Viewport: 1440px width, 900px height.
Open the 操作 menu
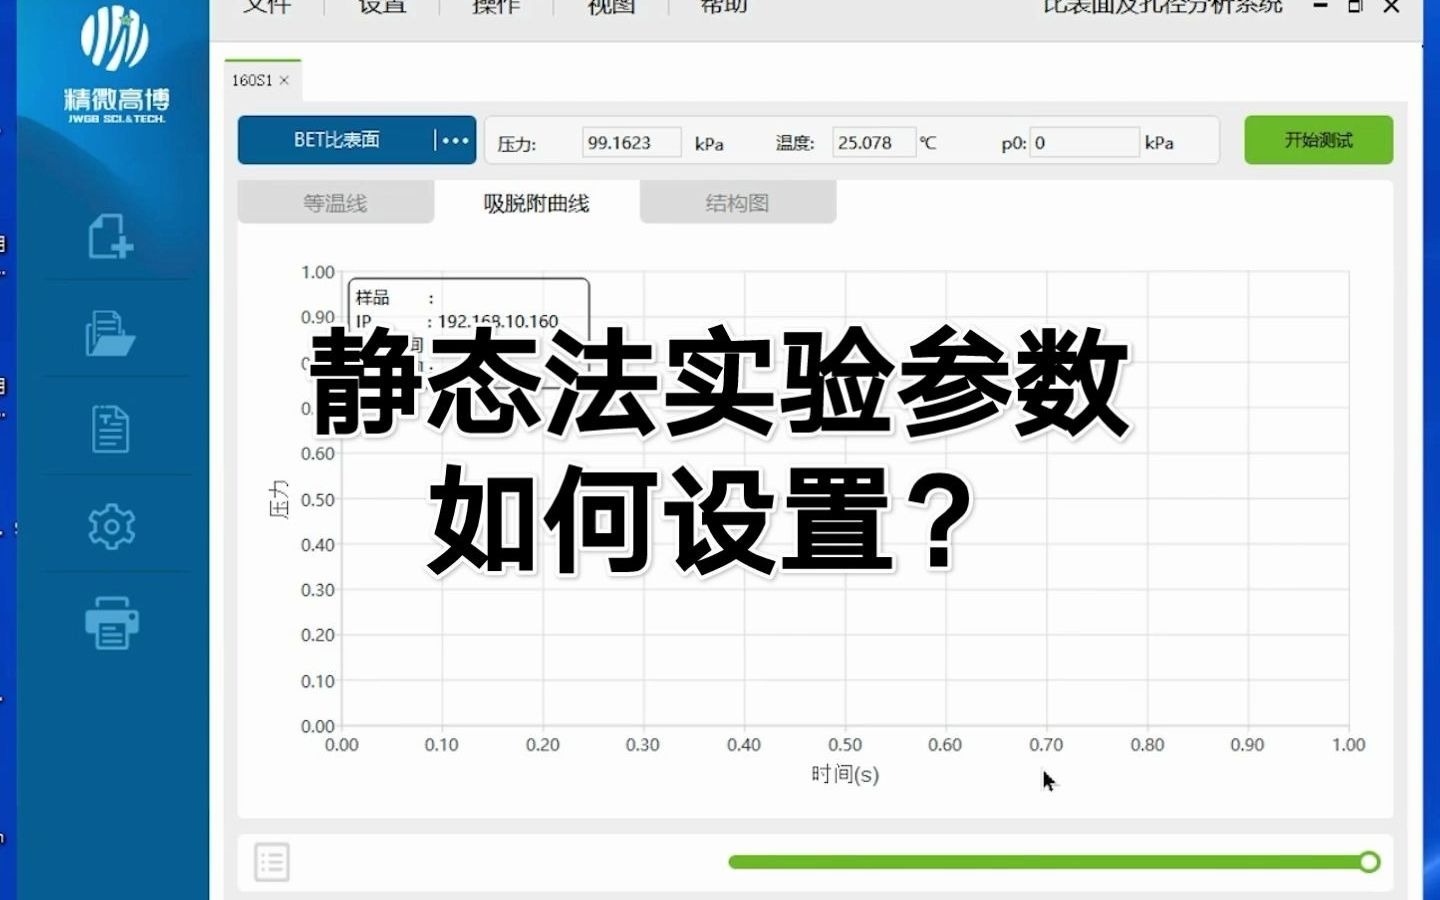496,6
